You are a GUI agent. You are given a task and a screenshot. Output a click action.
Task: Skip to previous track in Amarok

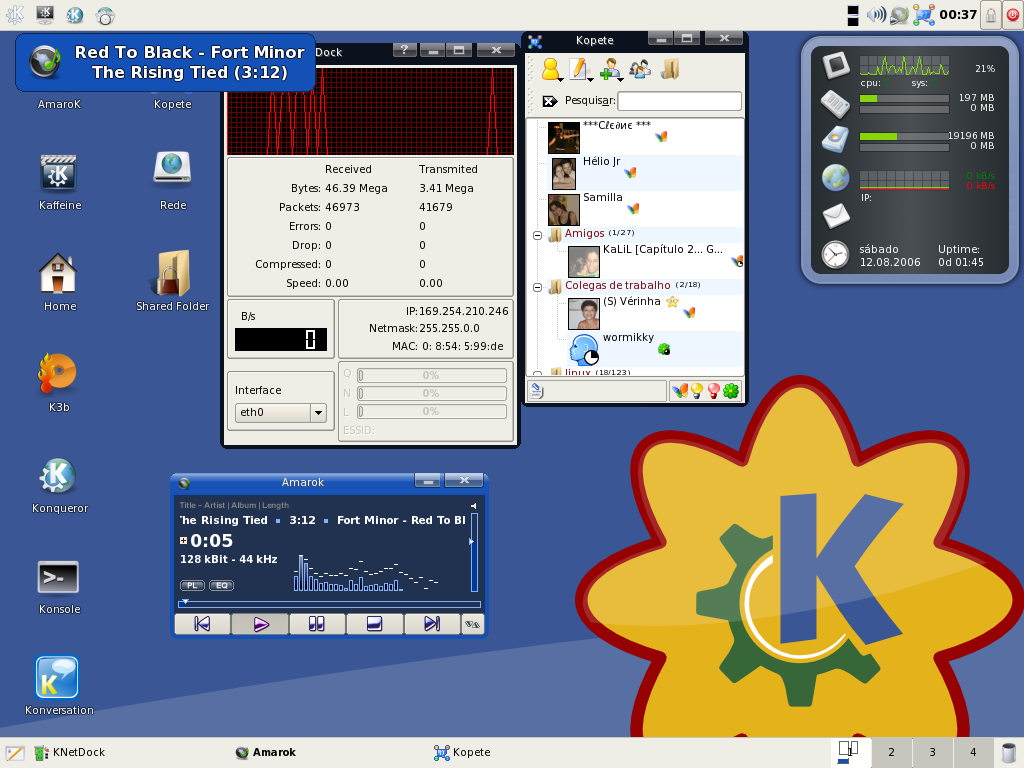point(202,624)
